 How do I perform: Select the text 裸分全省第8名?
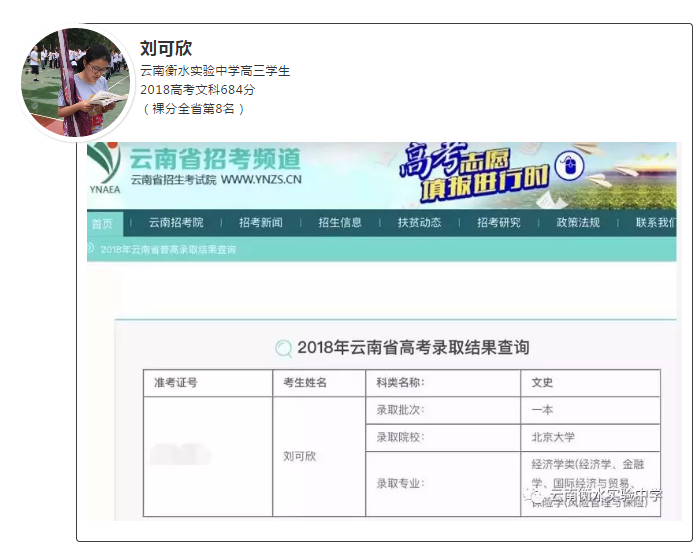[193, 109]
